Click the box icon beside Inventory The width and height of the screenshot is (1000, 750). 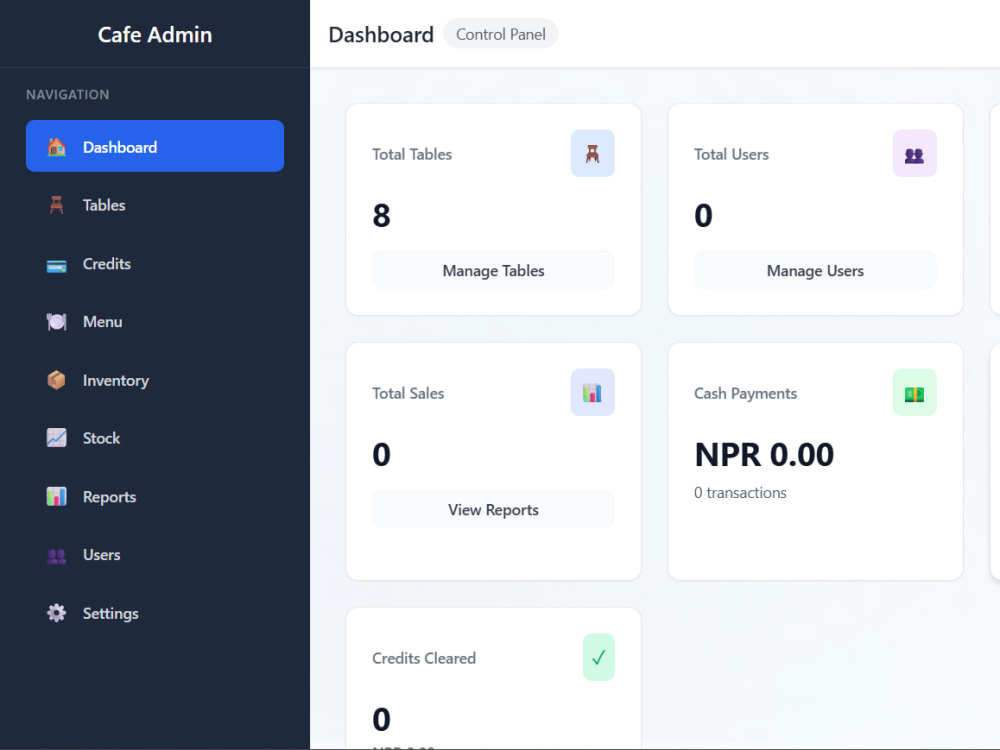(x=56, y=380)
